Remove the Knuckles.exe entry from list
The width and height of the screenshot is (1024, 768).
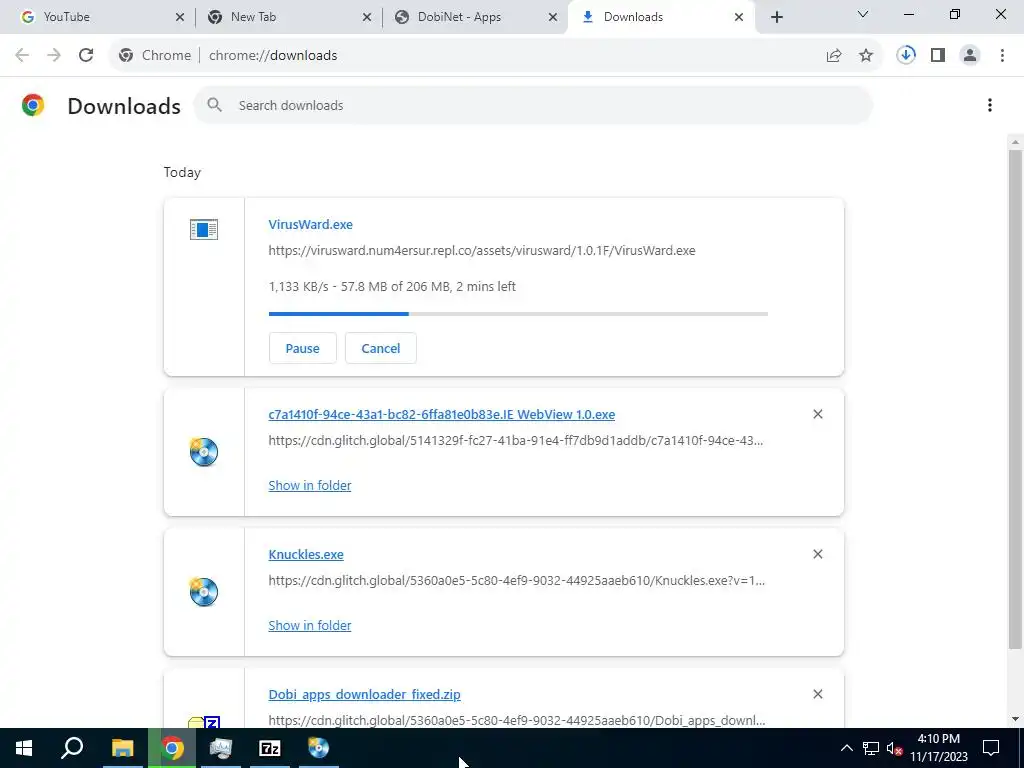pyautogui.click(x=818, y=554)
